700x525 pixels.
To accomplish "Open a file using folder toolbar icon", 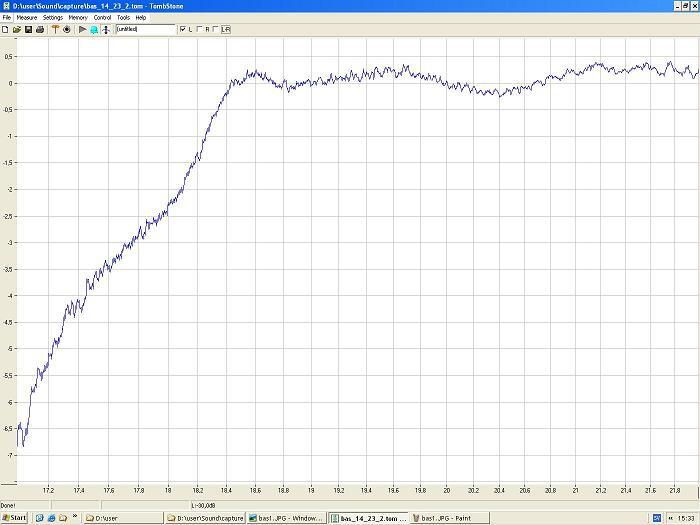I will click(x=17, y=29).
